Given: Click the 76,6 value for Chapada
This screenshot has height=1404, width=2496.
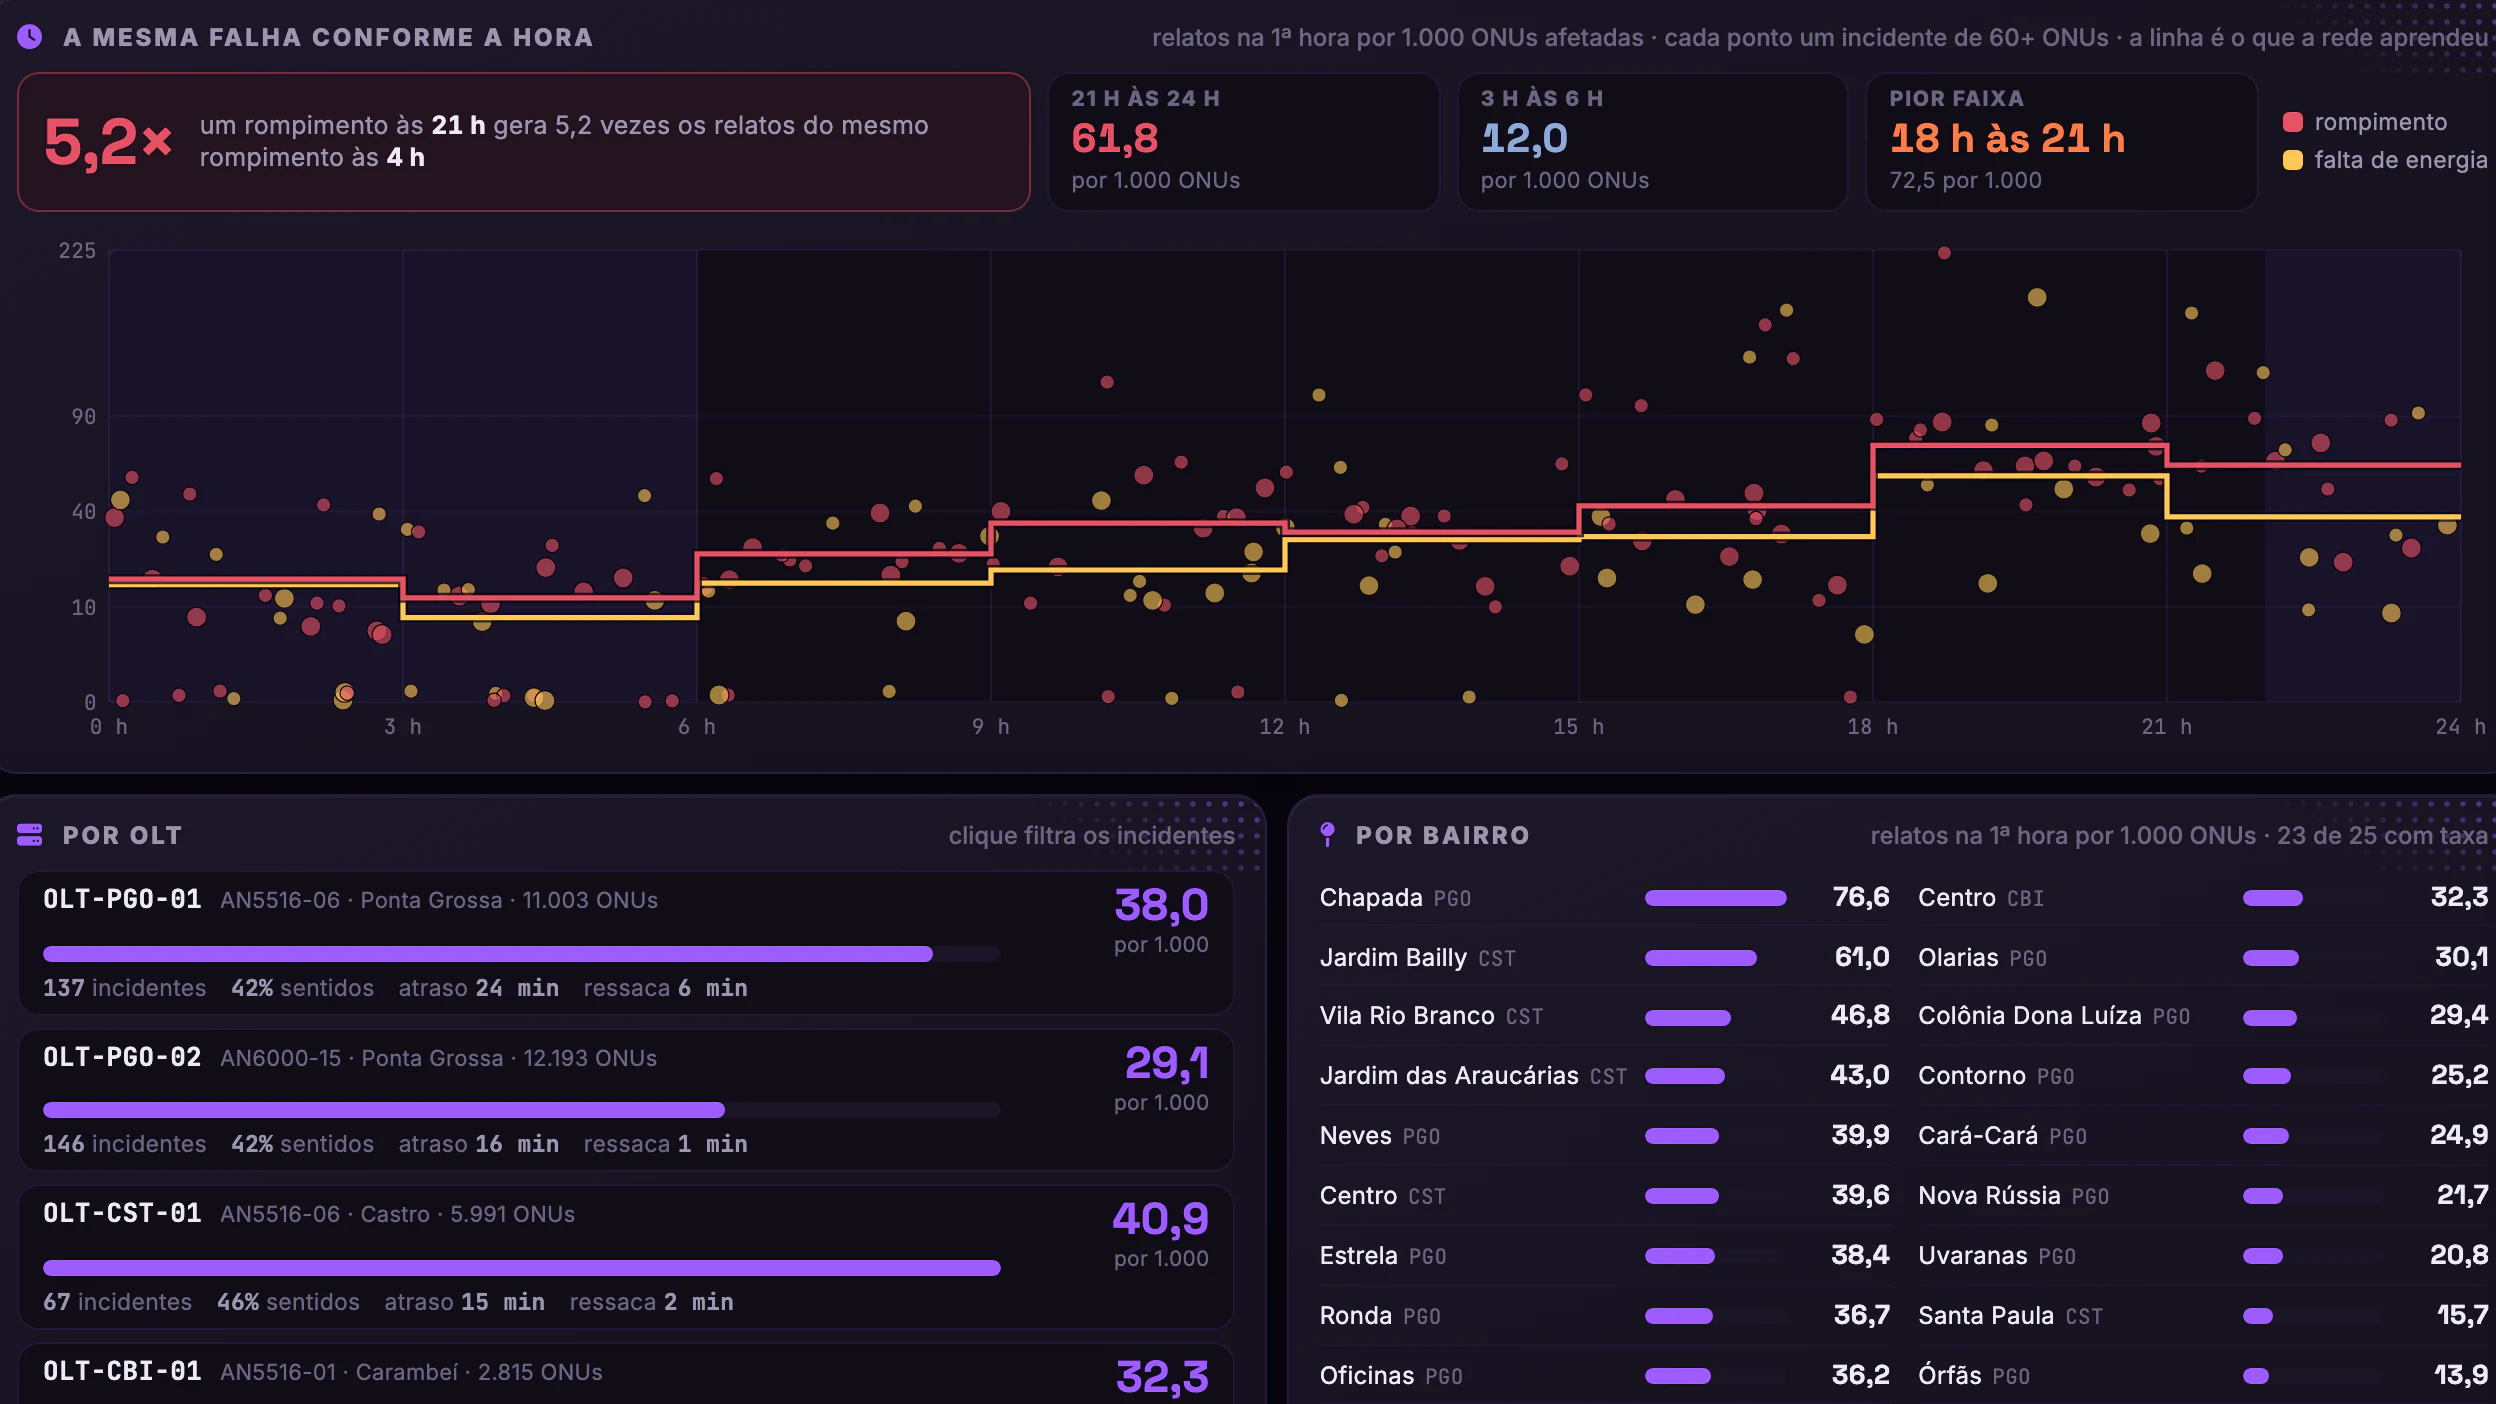Looking at the screenshot, I should click(x=1860, y=897).
